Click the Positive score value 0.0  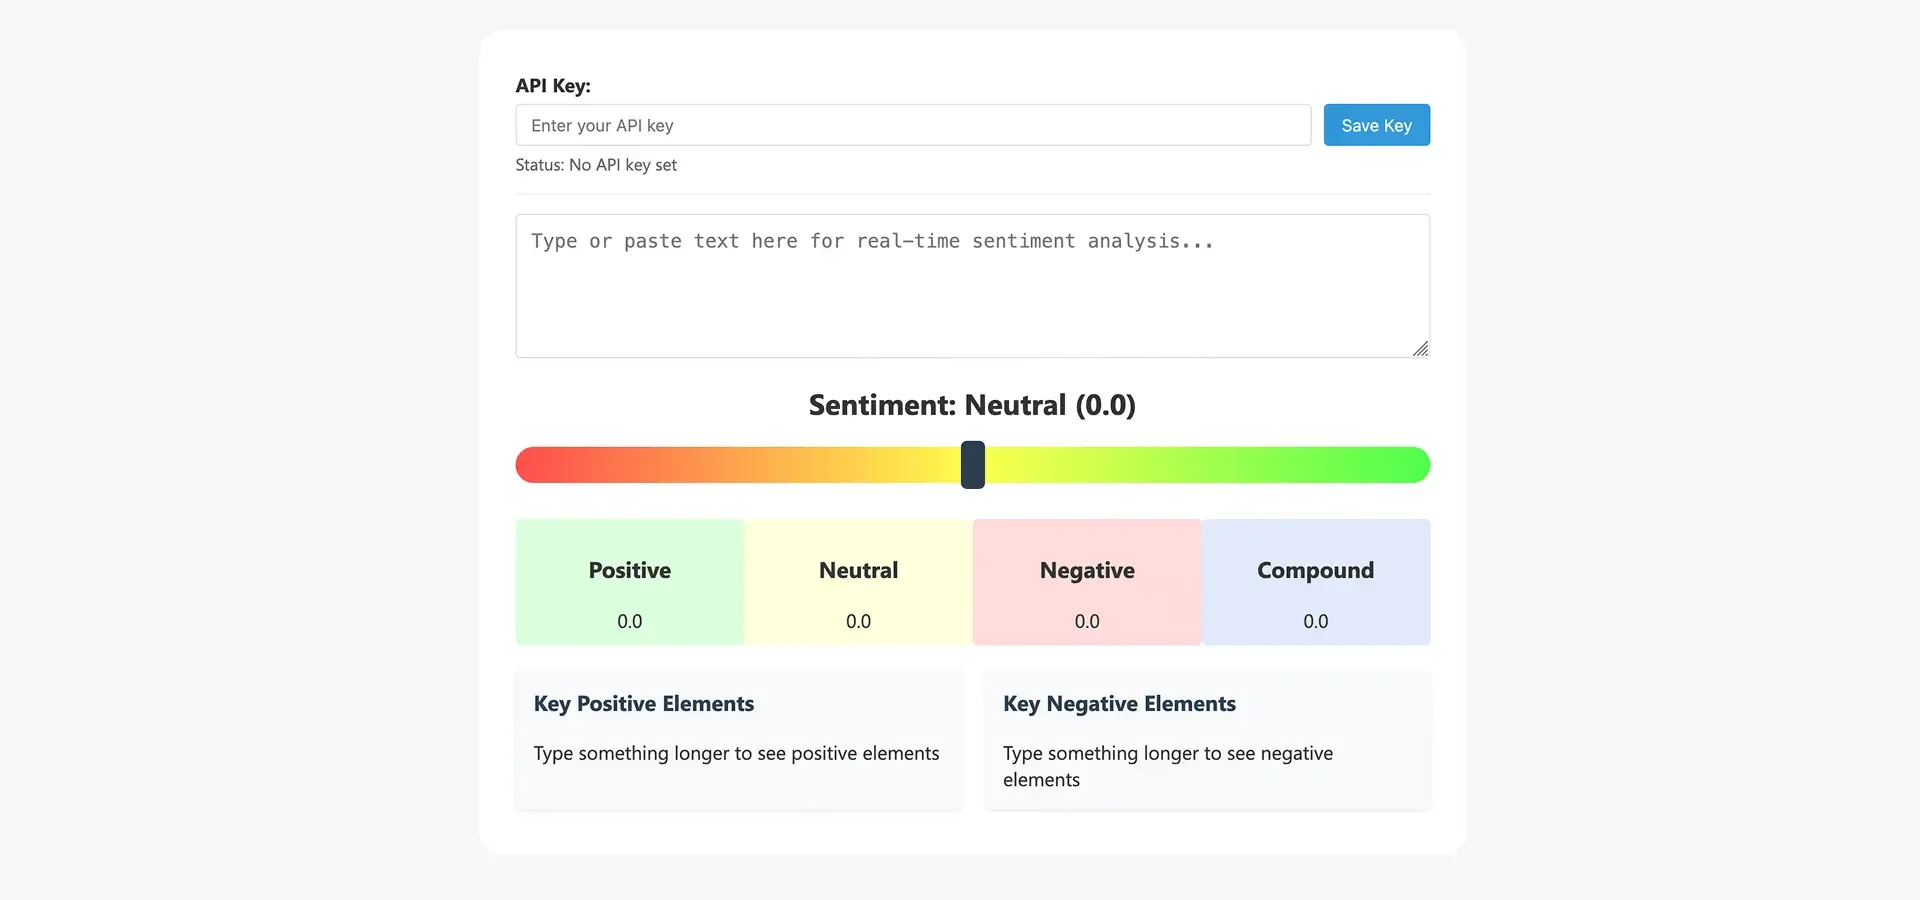coord(630,621)
